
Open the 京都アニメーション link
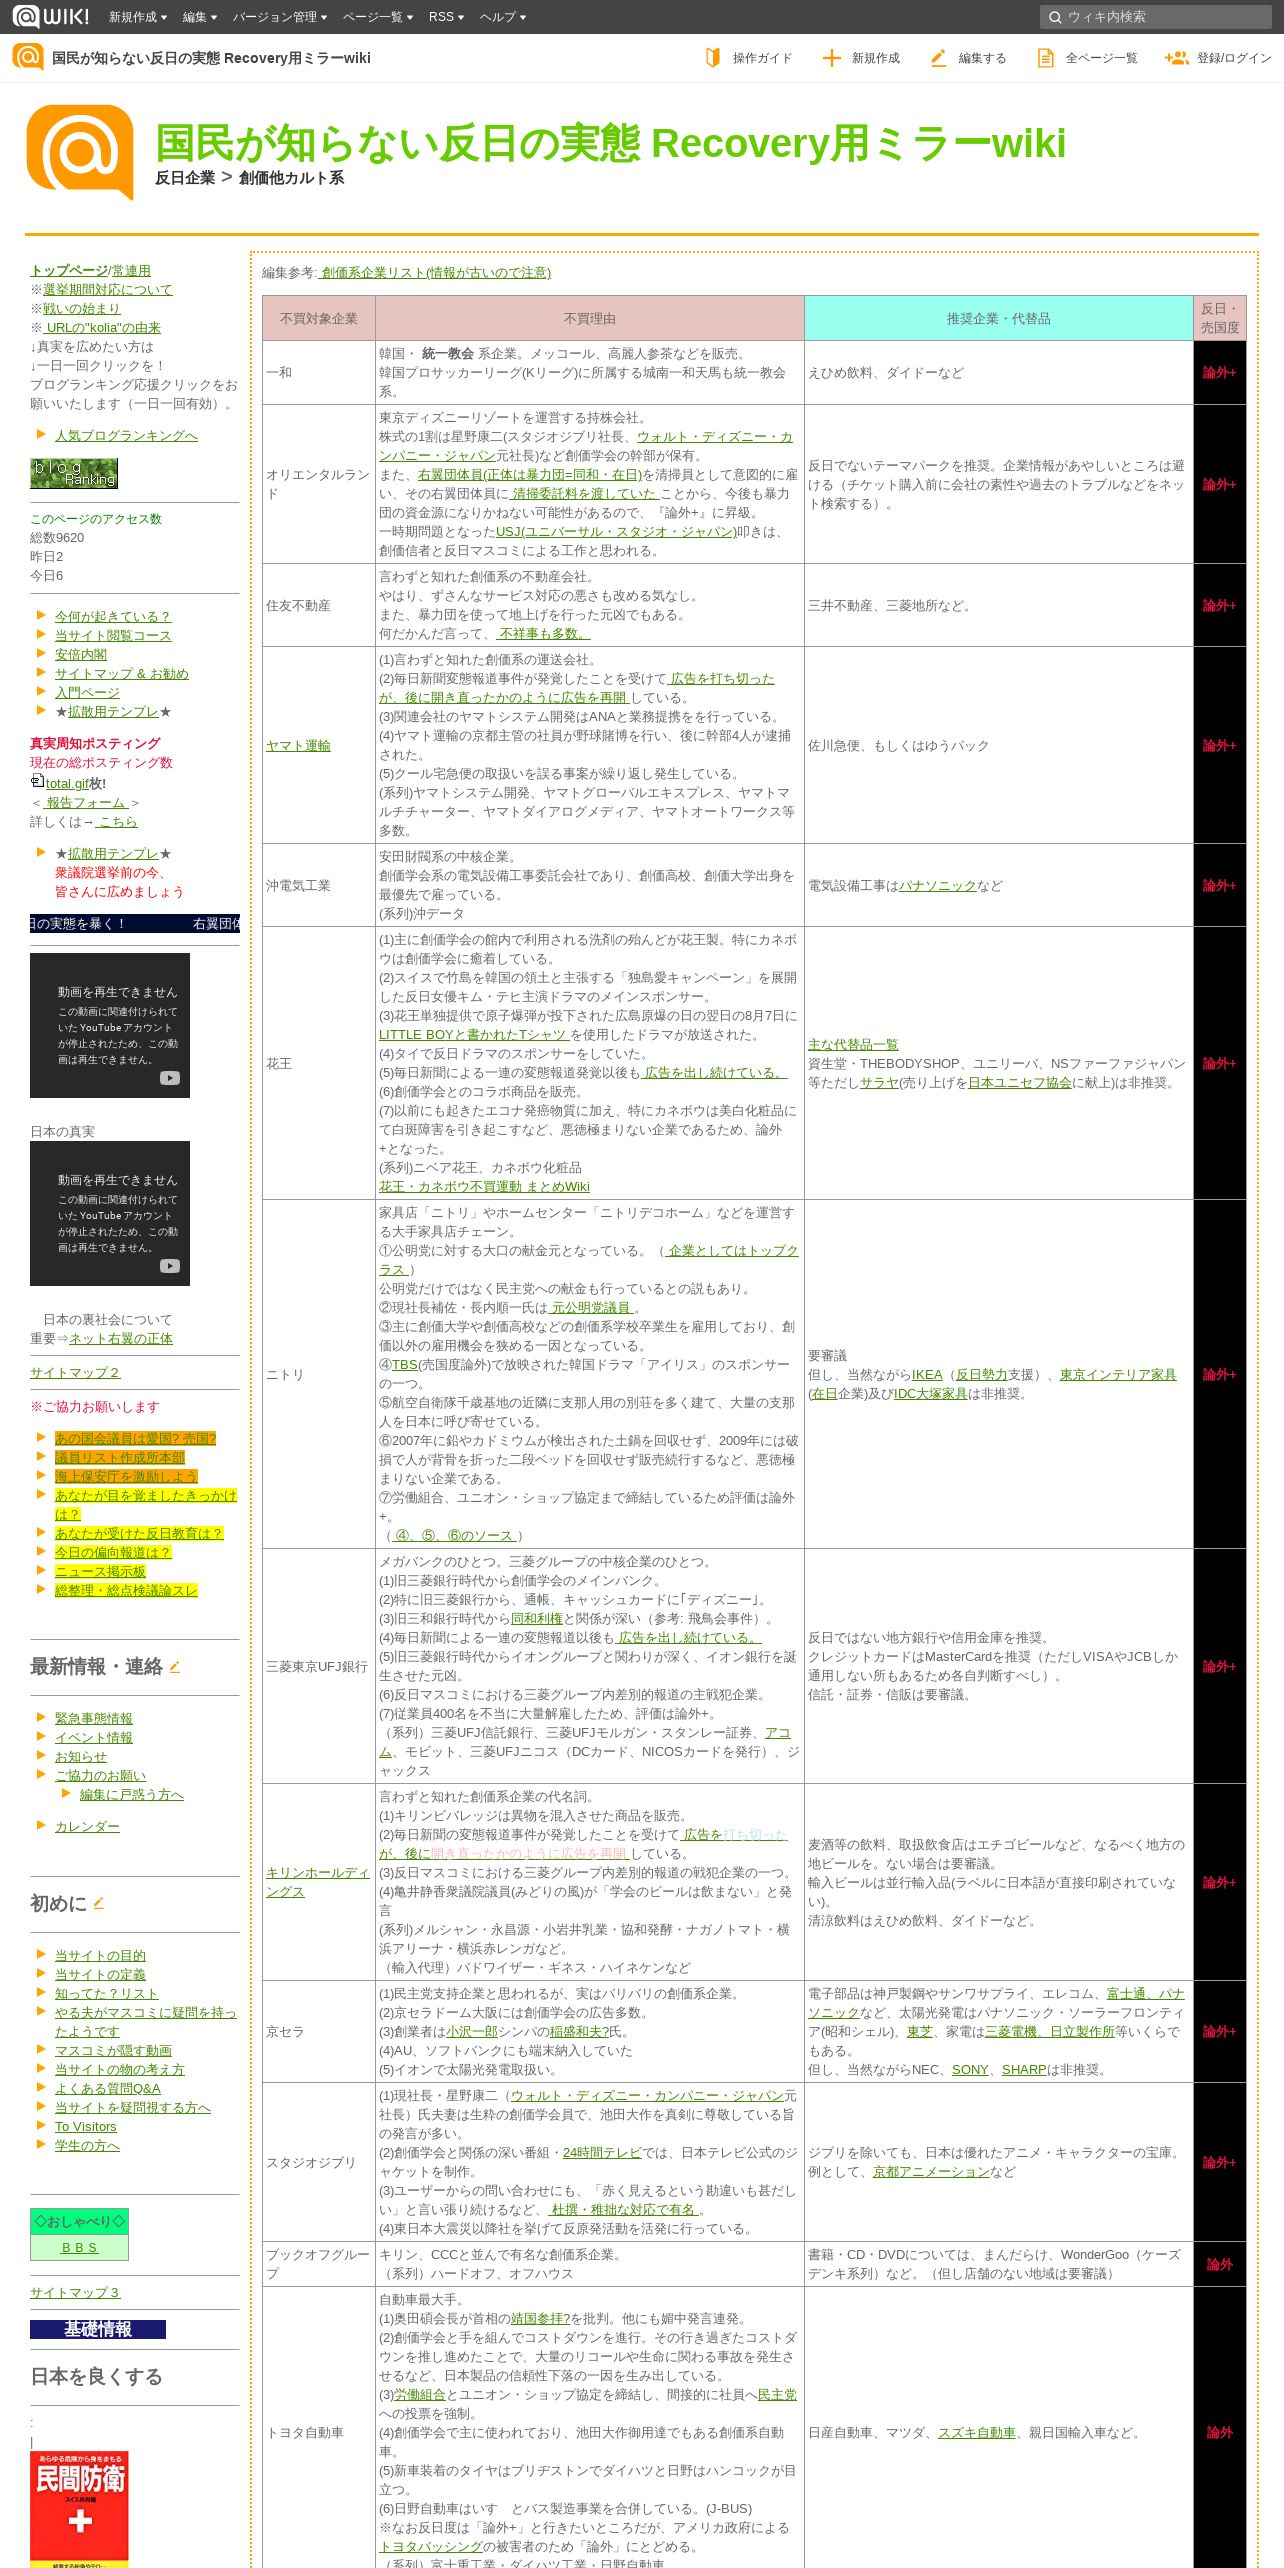[x=931, y=2171]
